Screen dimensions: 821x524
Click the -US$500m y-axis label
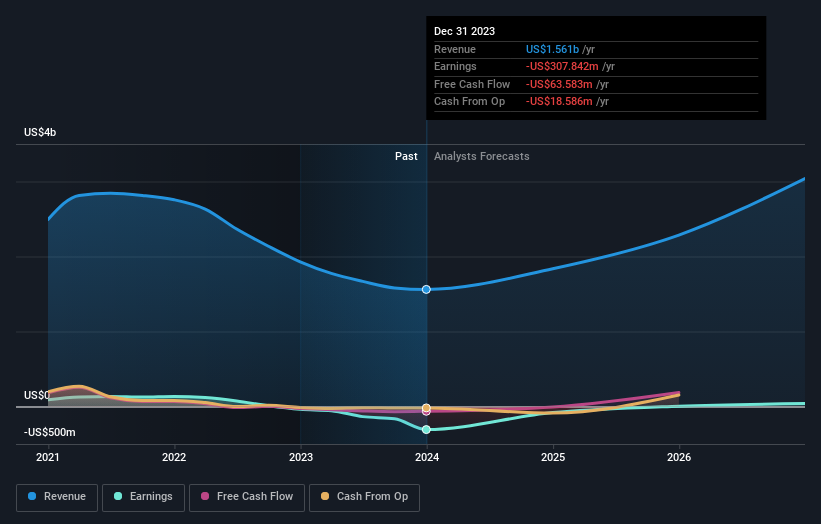point(50,432)
